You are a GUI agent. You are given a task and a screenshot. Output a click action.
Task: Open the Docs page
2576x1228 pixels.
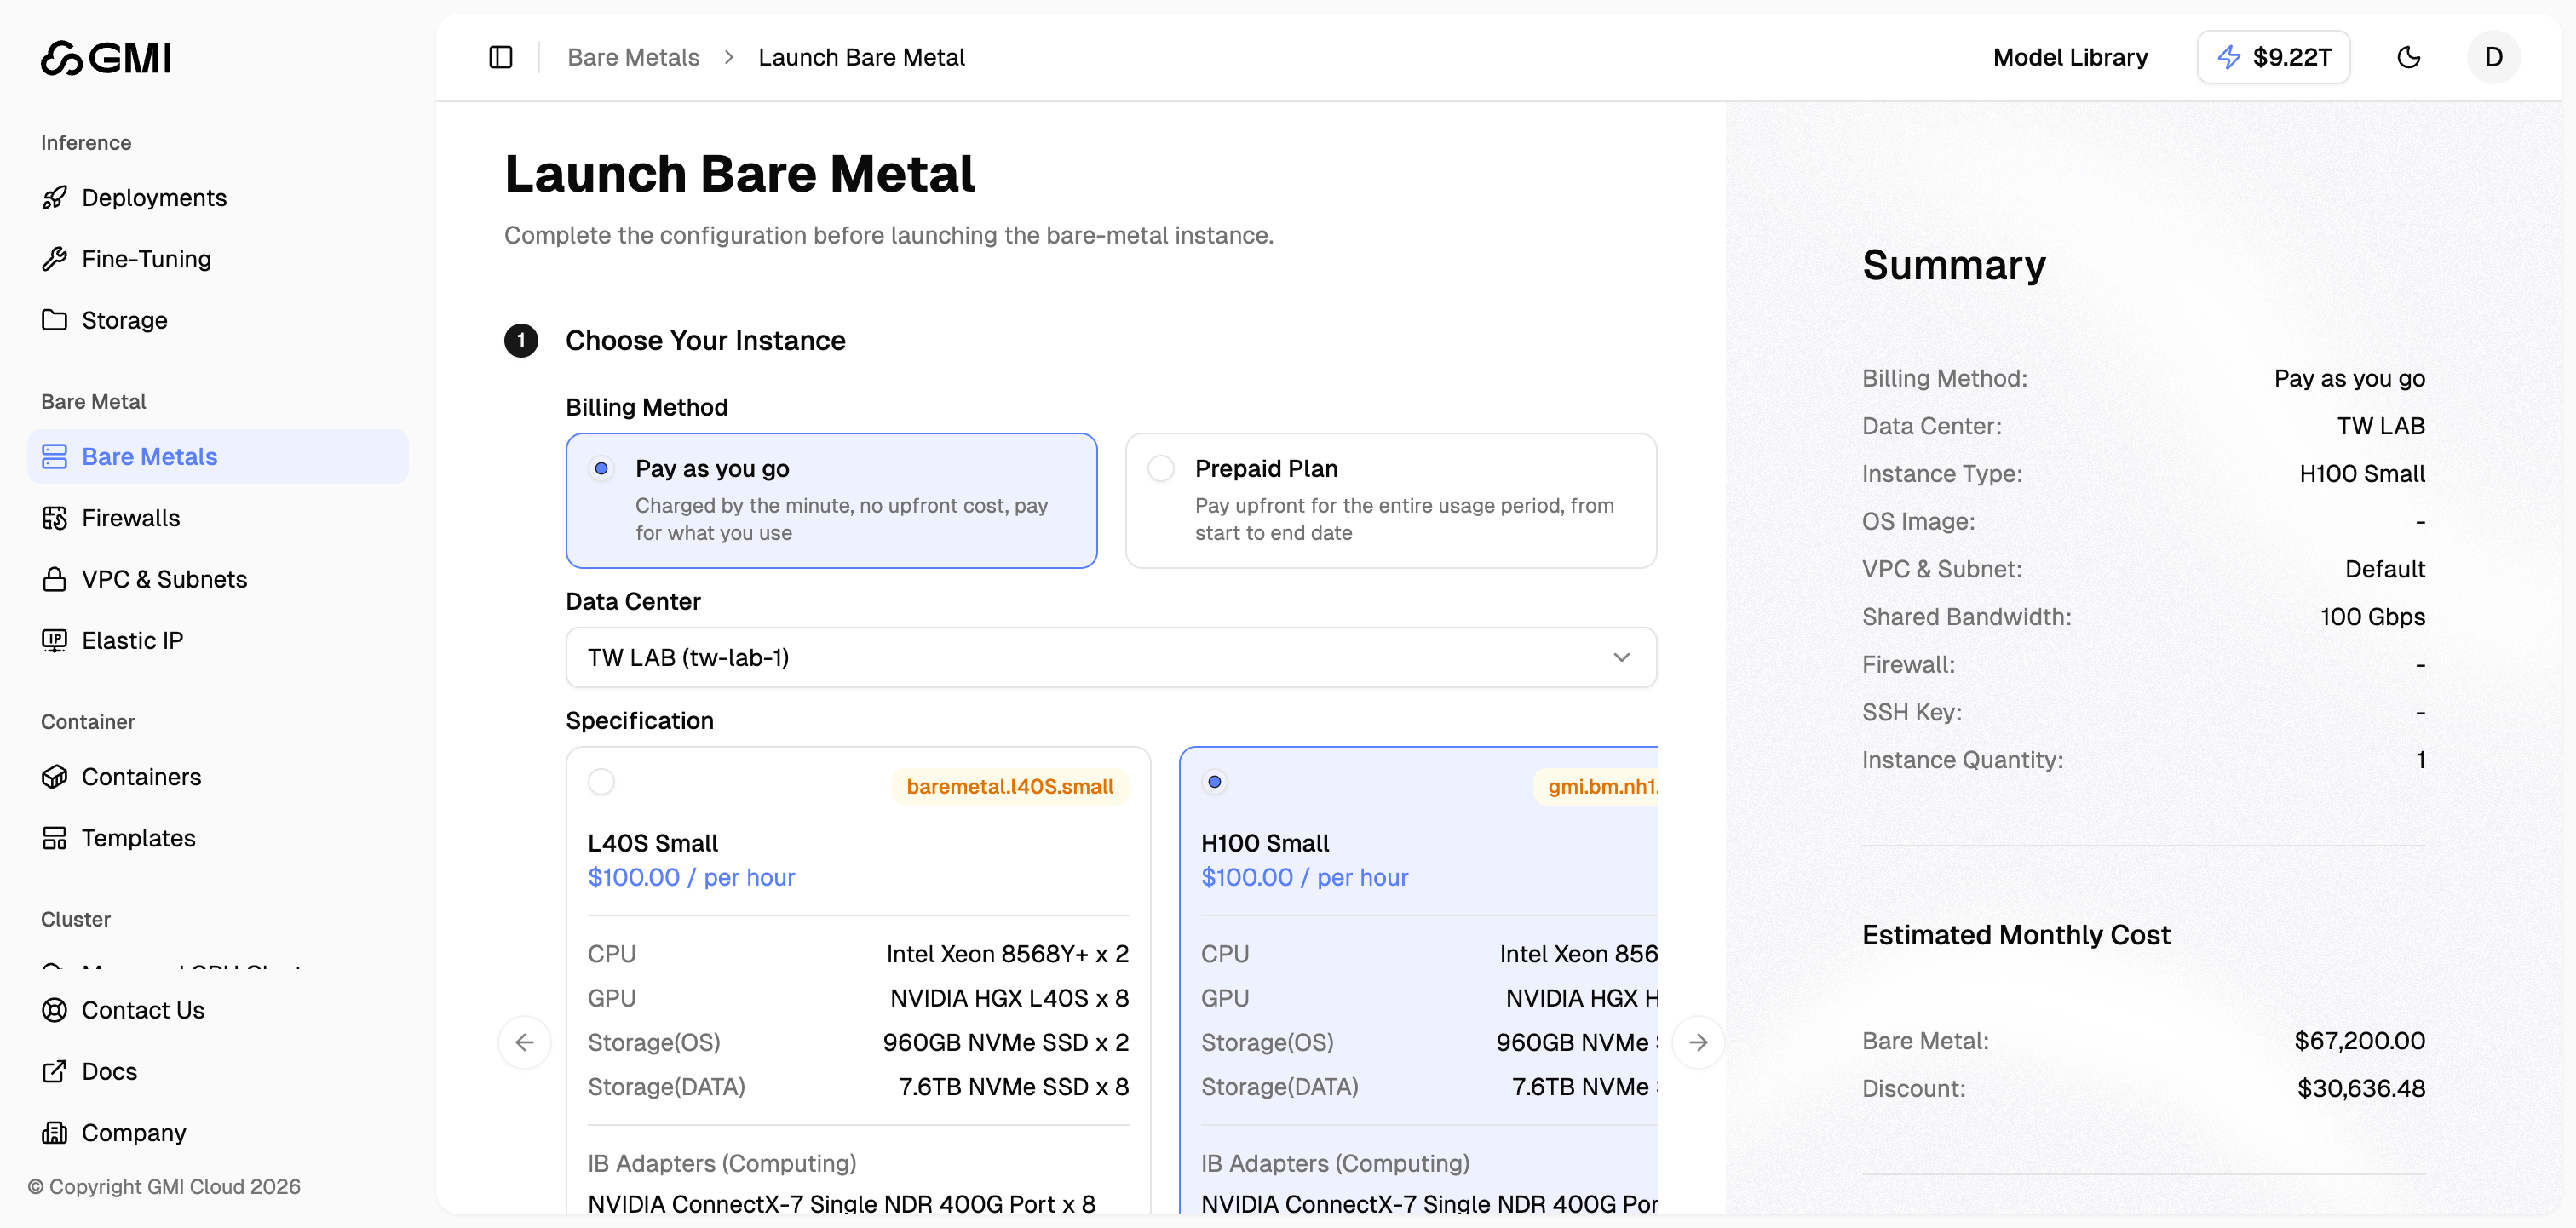[109, 1071]
